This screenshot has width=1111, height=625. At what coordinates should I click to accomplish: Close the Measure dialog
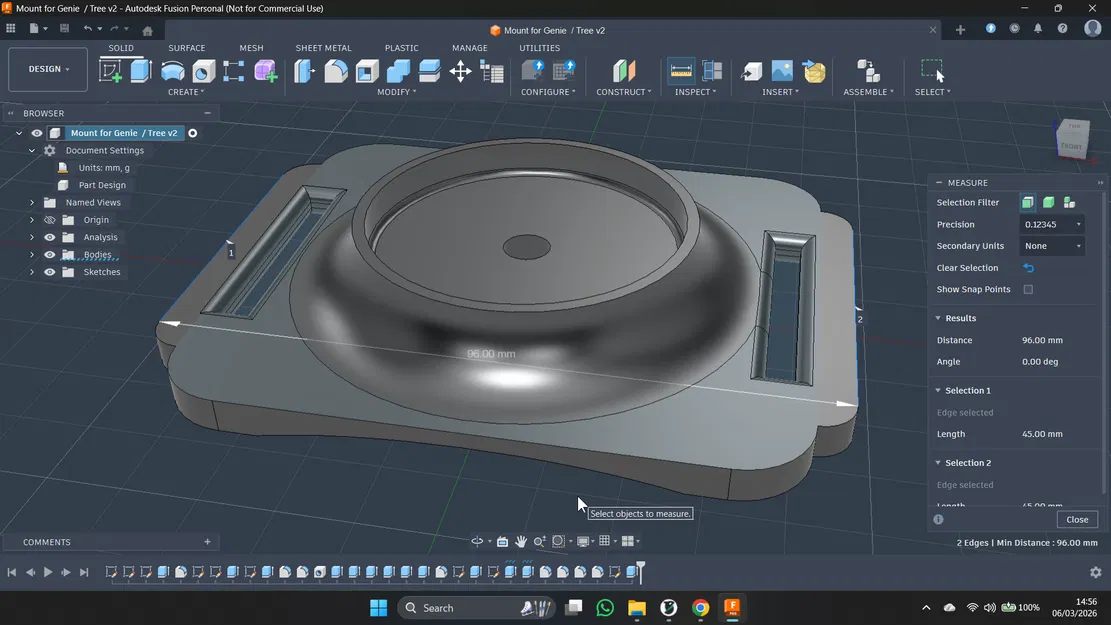click(x=1077, y=520)
